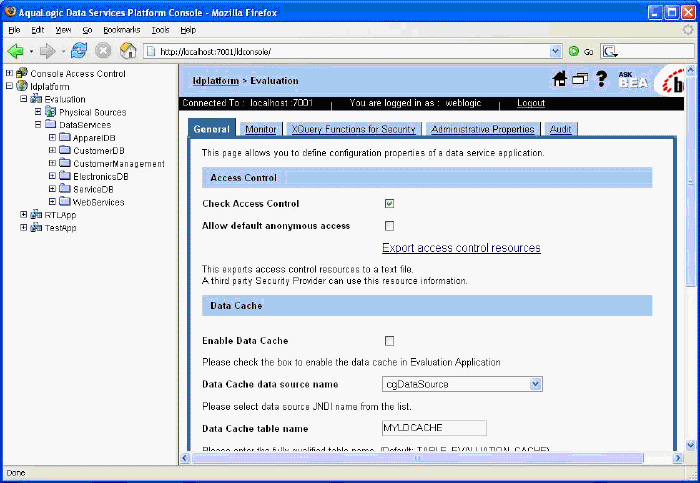
Task: Click the Console Access Control tree icon
Action: [x=22, y=73]
